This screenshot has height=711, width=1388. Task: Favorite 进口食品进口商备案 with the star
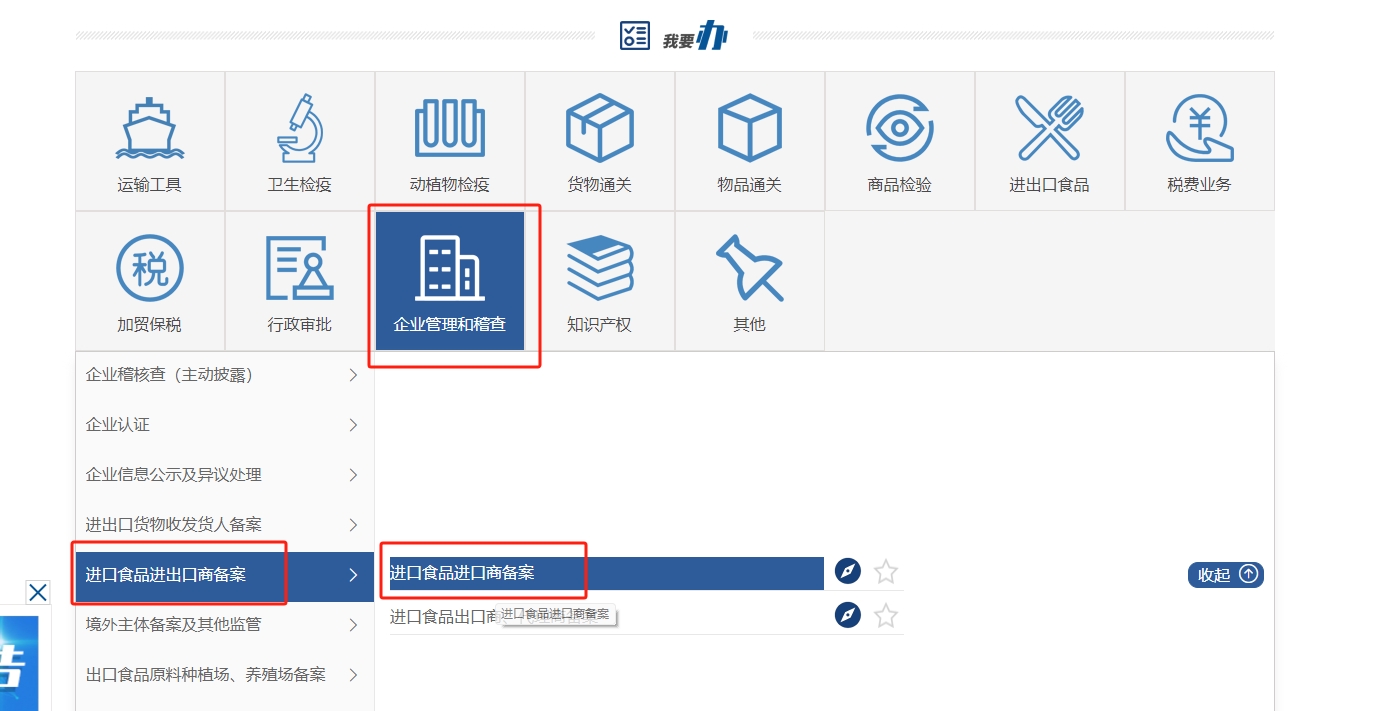pos(885,572)
